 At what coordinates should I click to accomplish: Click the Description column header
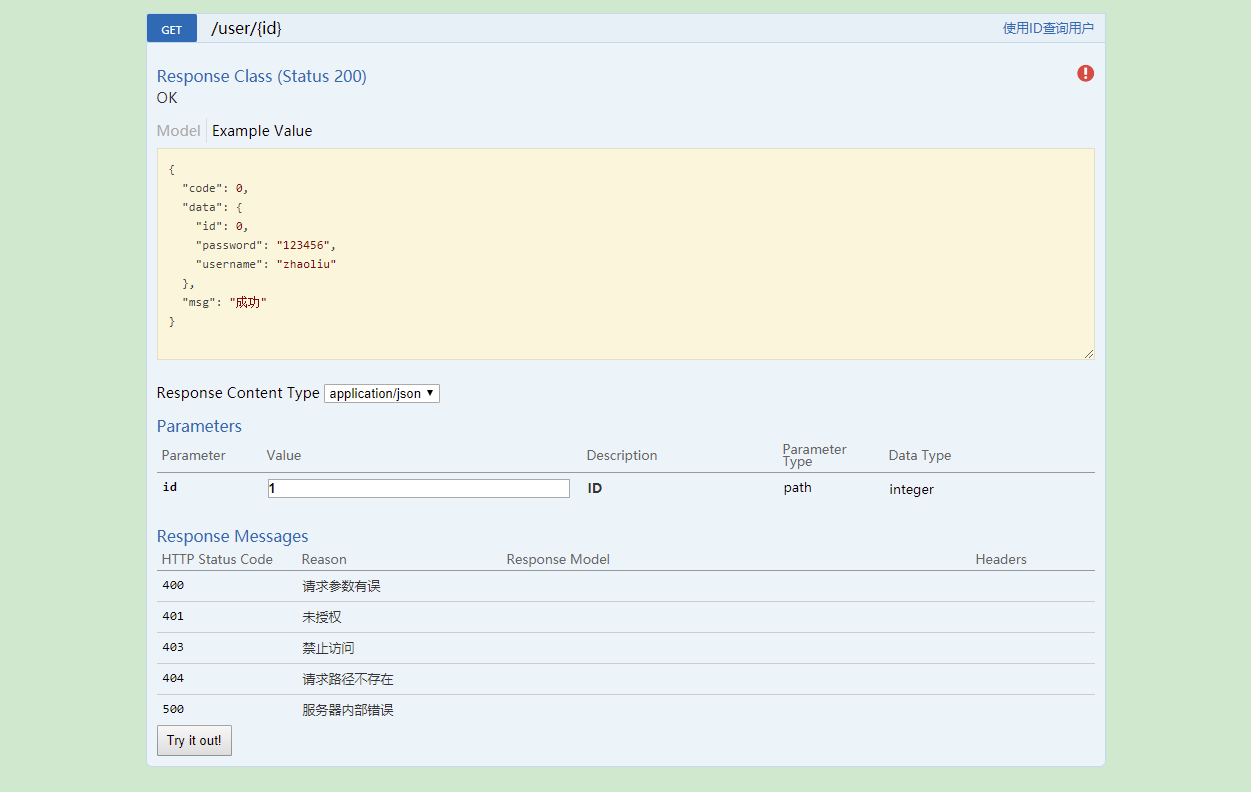(x=622, y=455)
